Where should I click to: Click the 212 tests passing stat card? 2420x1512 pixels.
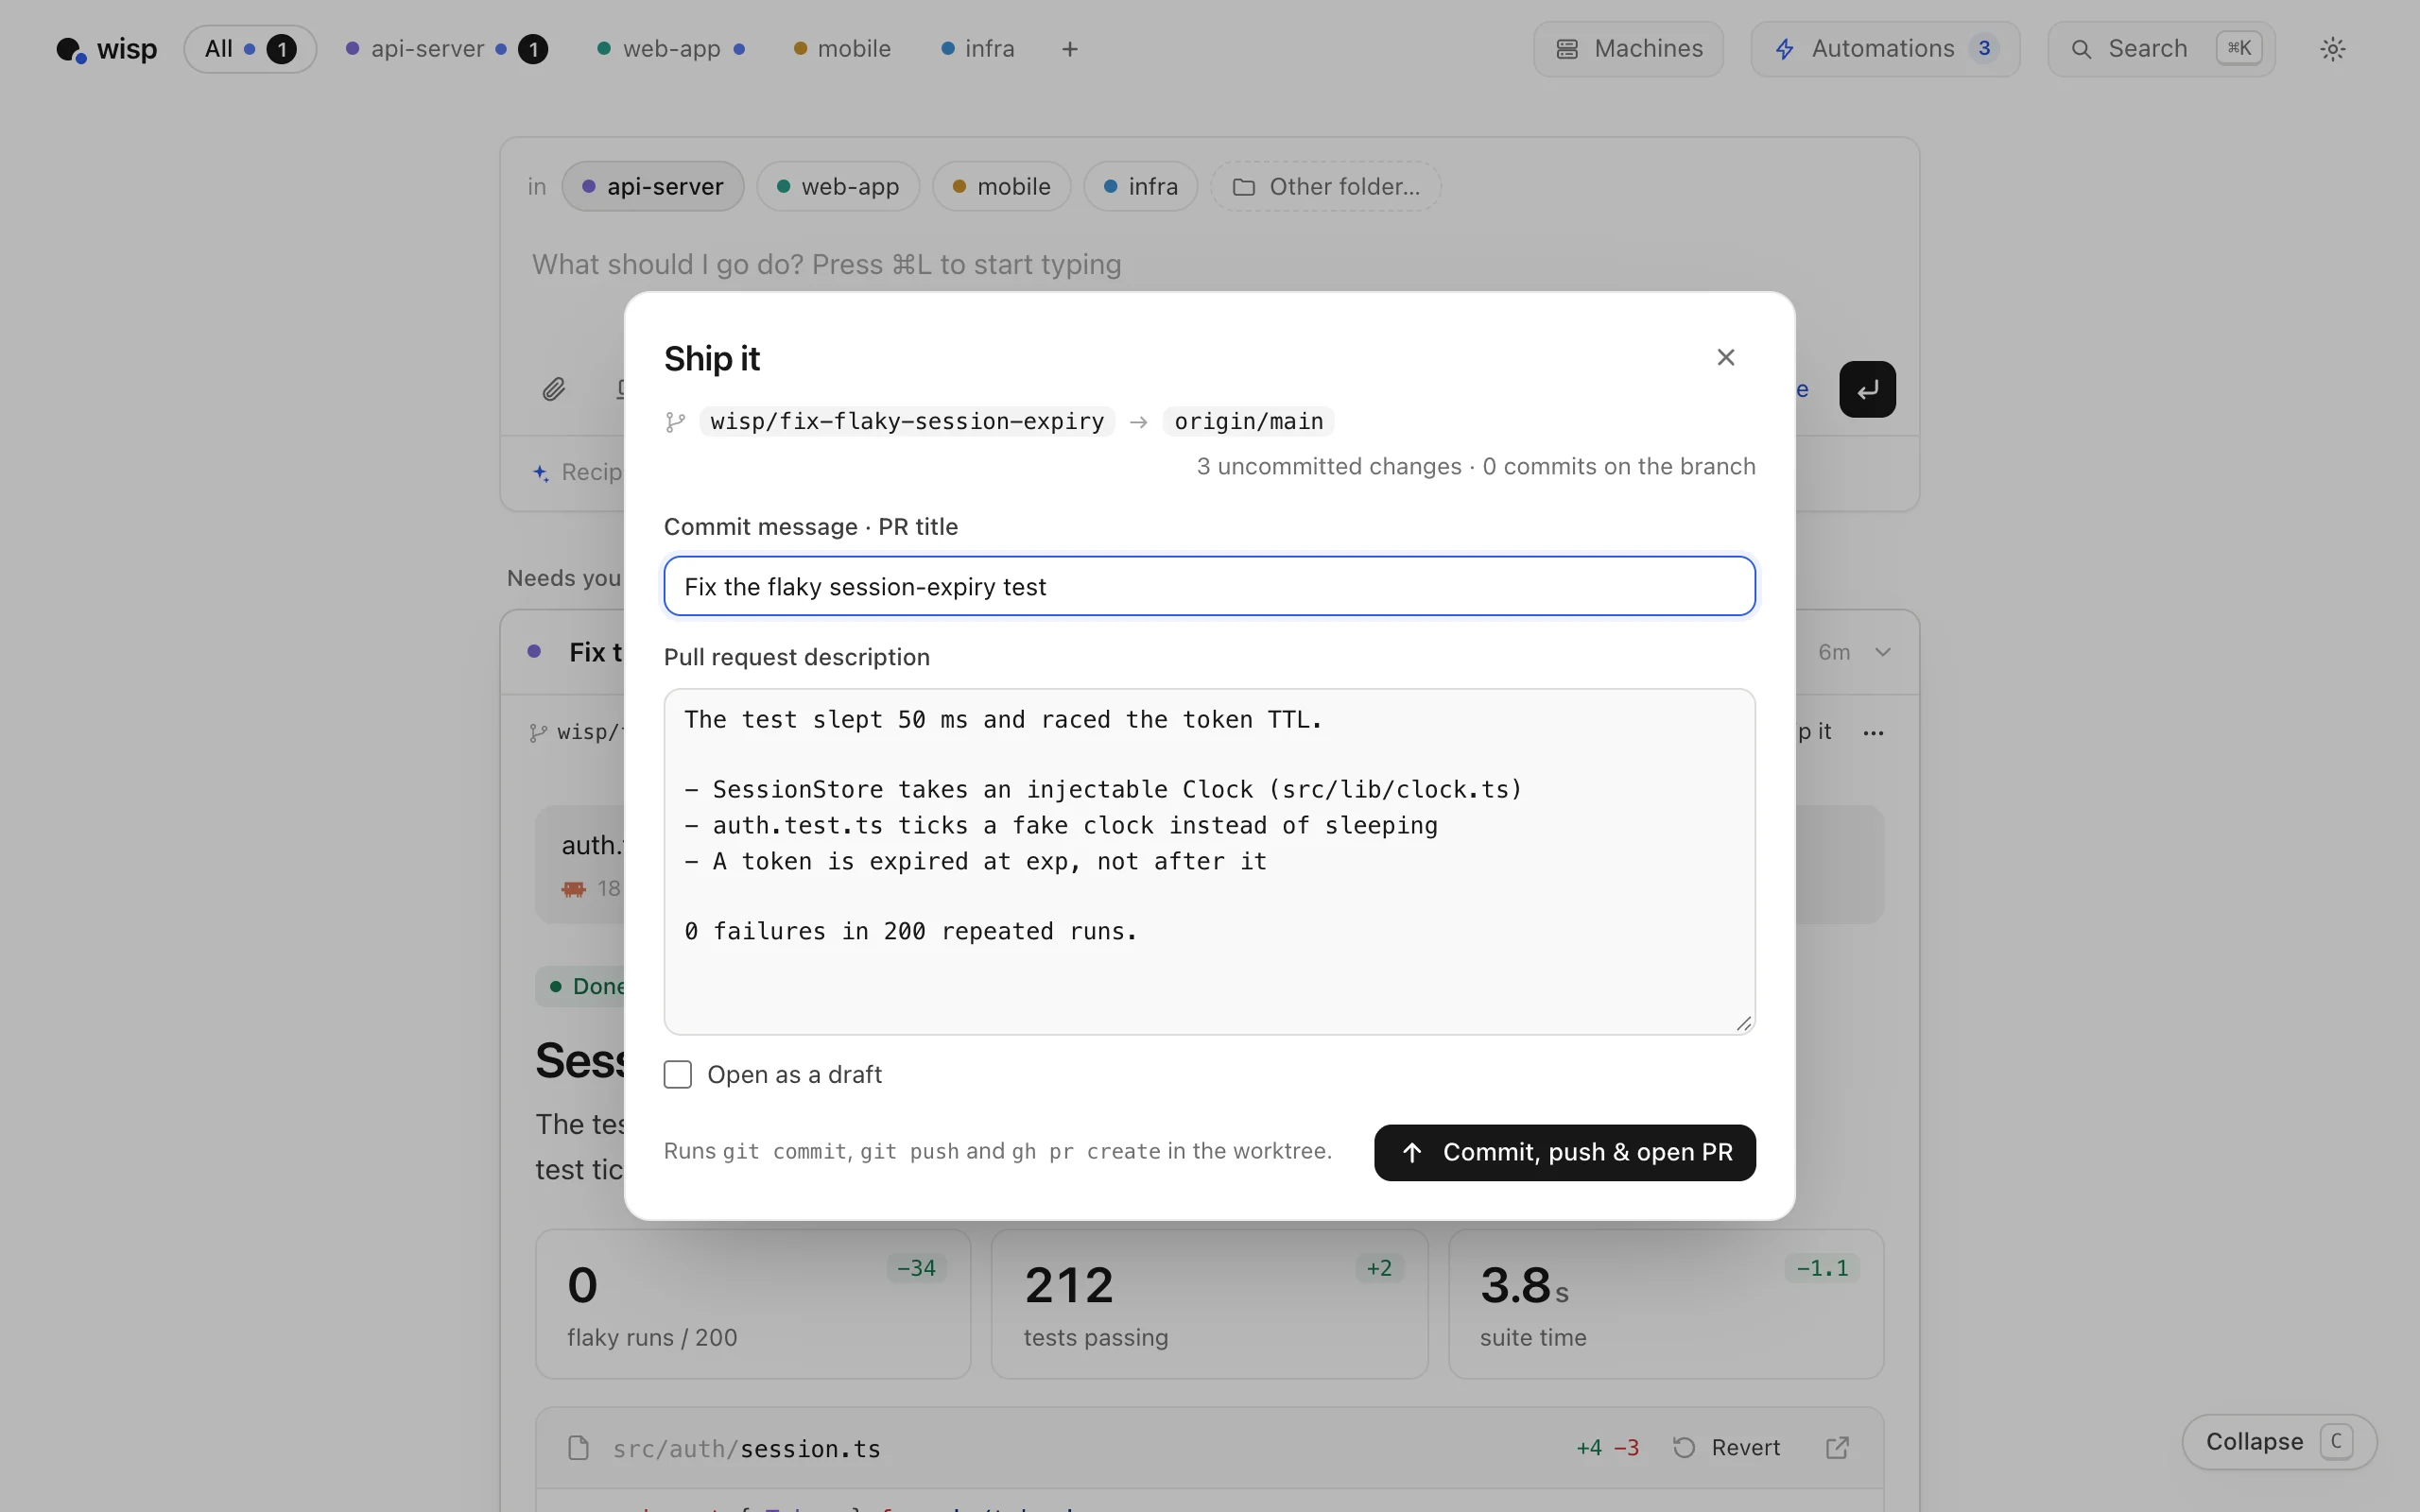1209,1304
